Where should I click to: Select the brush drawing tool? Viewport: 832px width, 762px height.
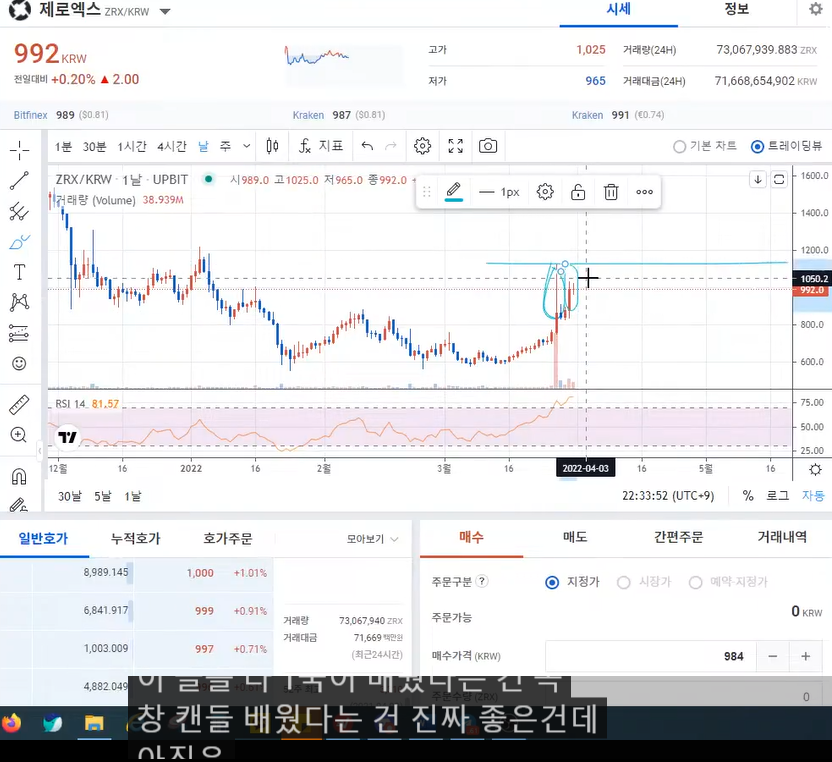click(19, 242)
